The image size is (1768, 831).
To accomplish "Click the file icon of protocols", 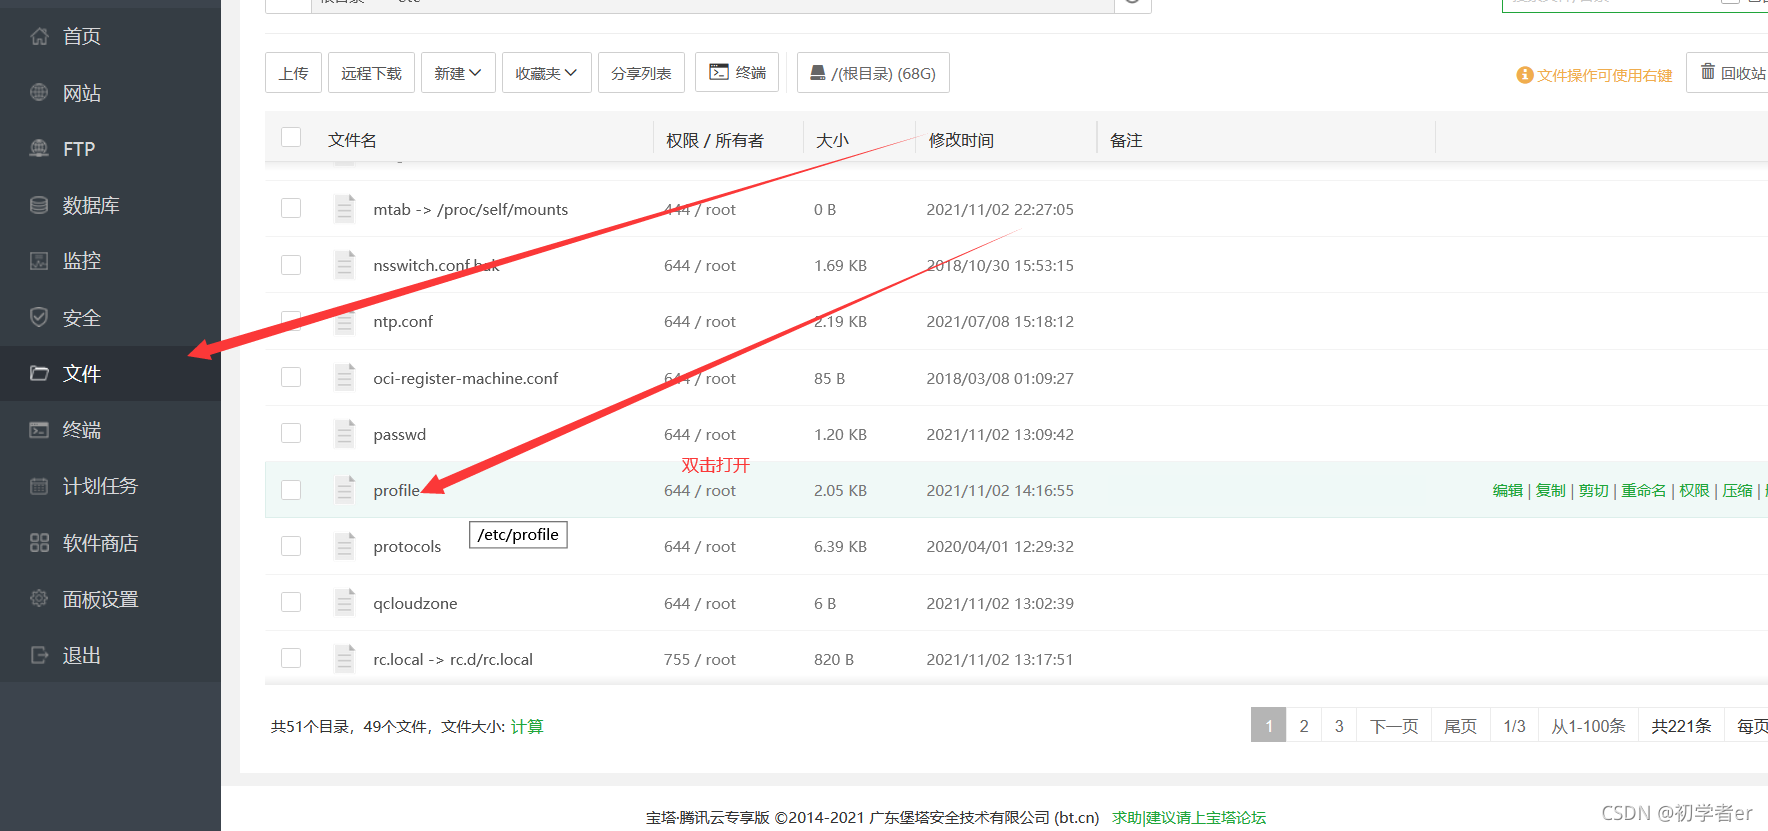I will [x=345, y=546].
